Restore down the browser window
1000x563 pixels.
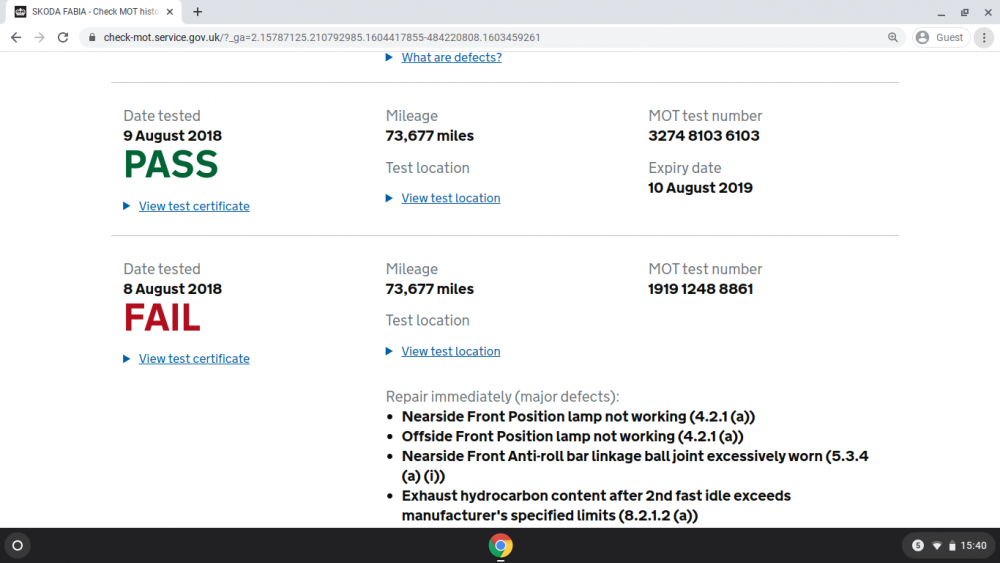[965, 12]
